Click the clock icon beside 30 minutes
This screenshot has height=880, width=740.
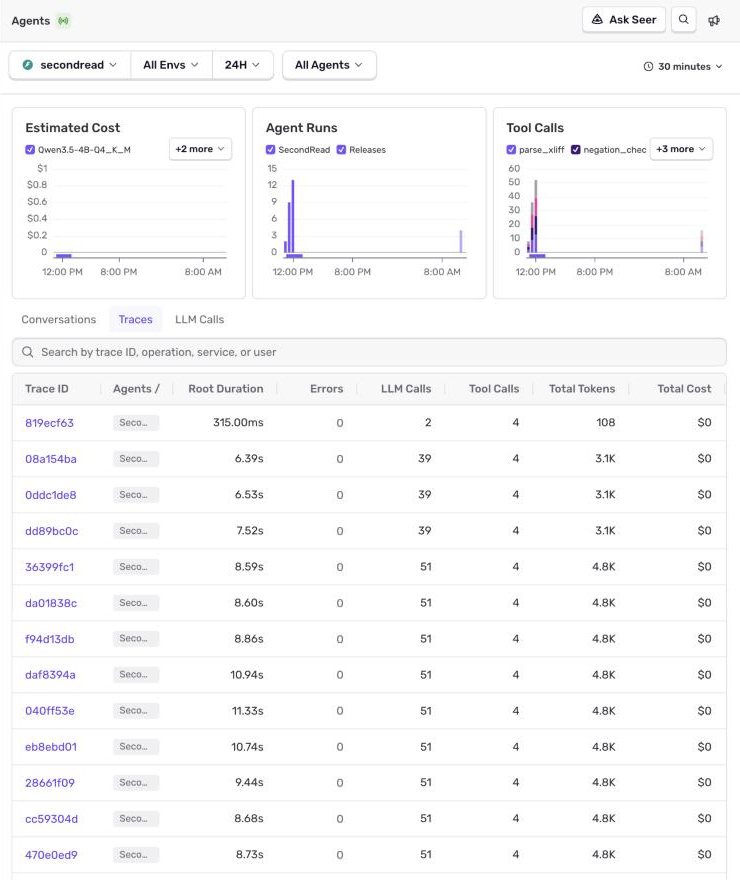[x=648, y=66]
